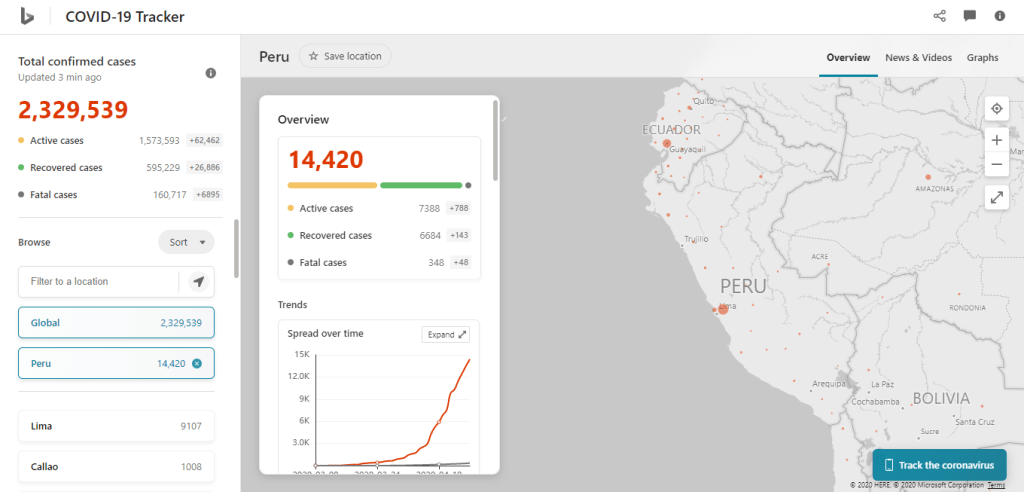
Task: Click the global total 2,329,539 in red
Action: [x=73, y=110]
